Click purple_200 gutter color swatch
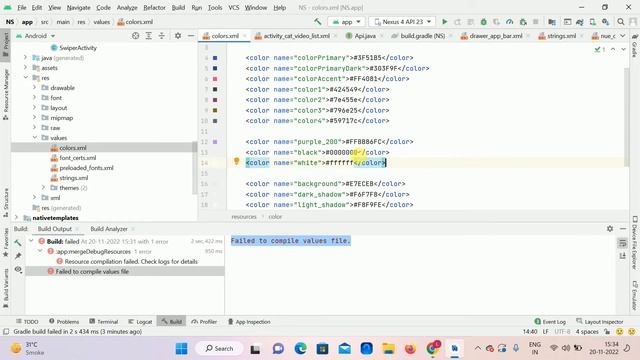Screen dimensions: 640x360 [x=215, y=142]
